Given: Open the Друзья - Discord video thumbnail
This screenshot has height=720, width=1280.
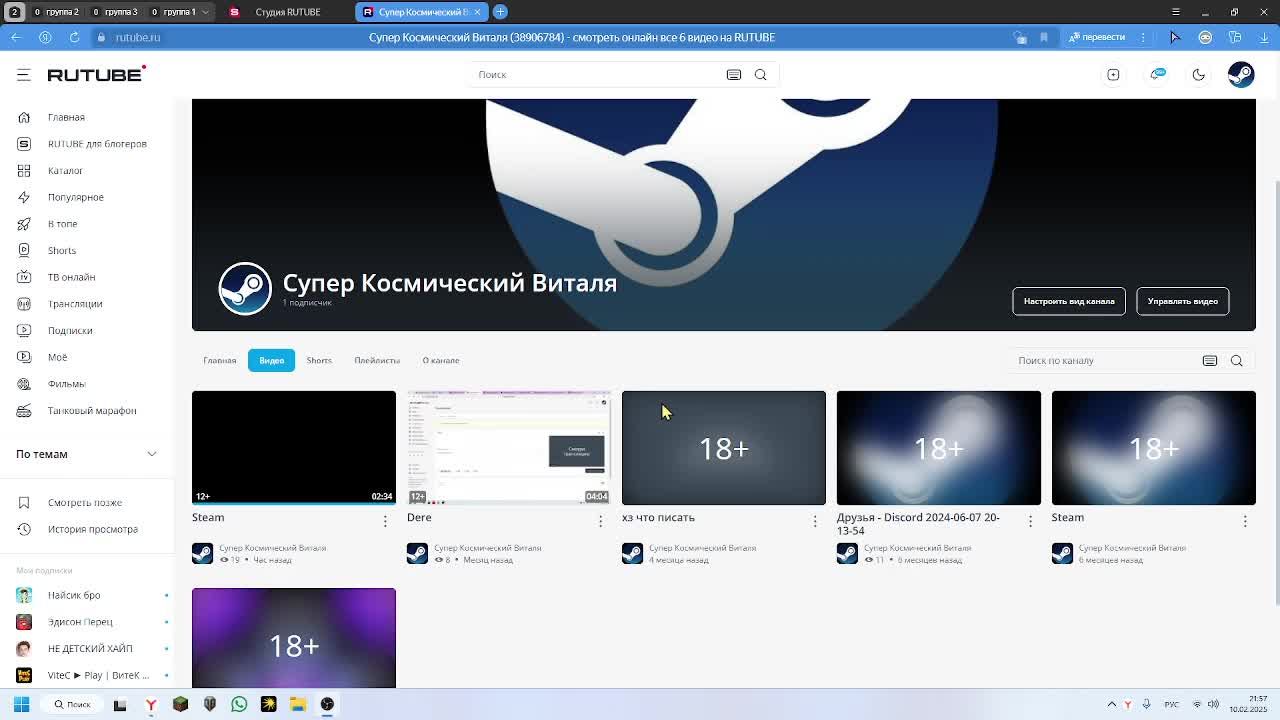Looking at the screenshot, I should [939, 447].
